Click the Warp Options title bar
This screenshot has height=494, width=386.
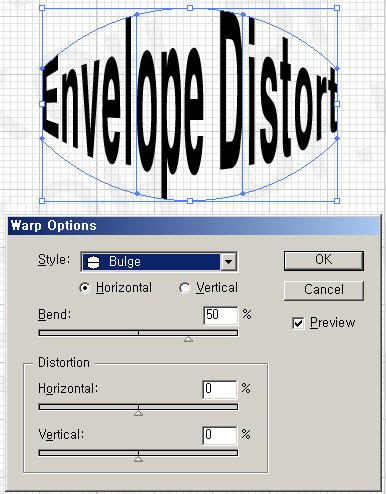tap(193, 226)
